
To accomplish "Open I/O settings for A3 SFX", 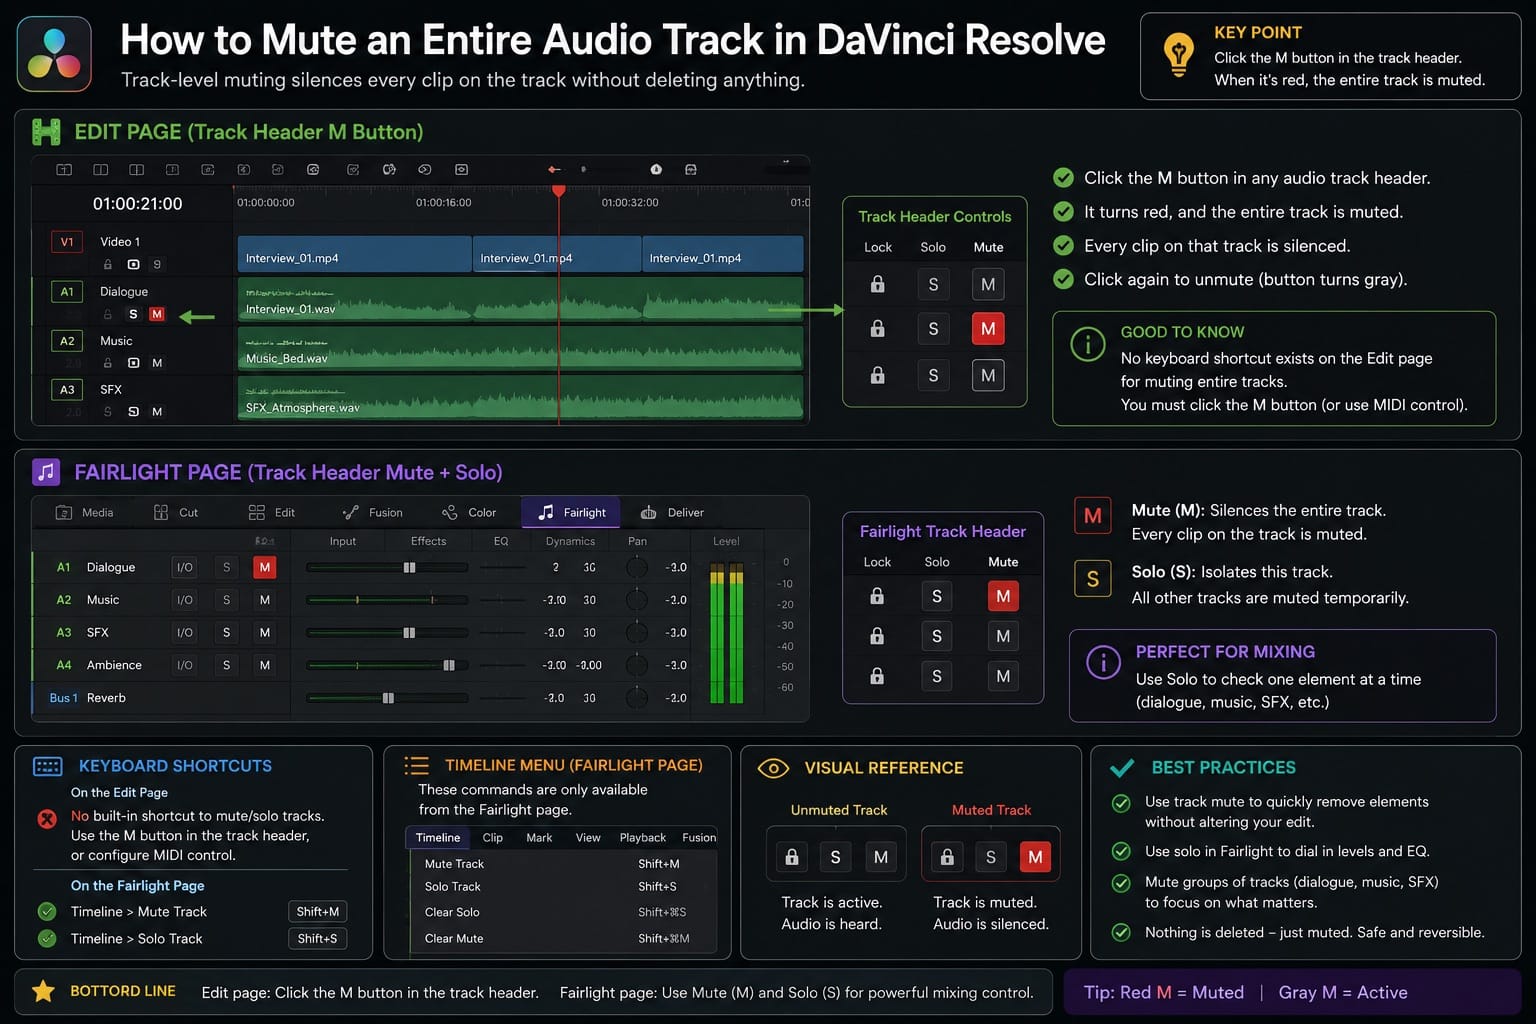I will pyautogui.click(x=184, y=633).
